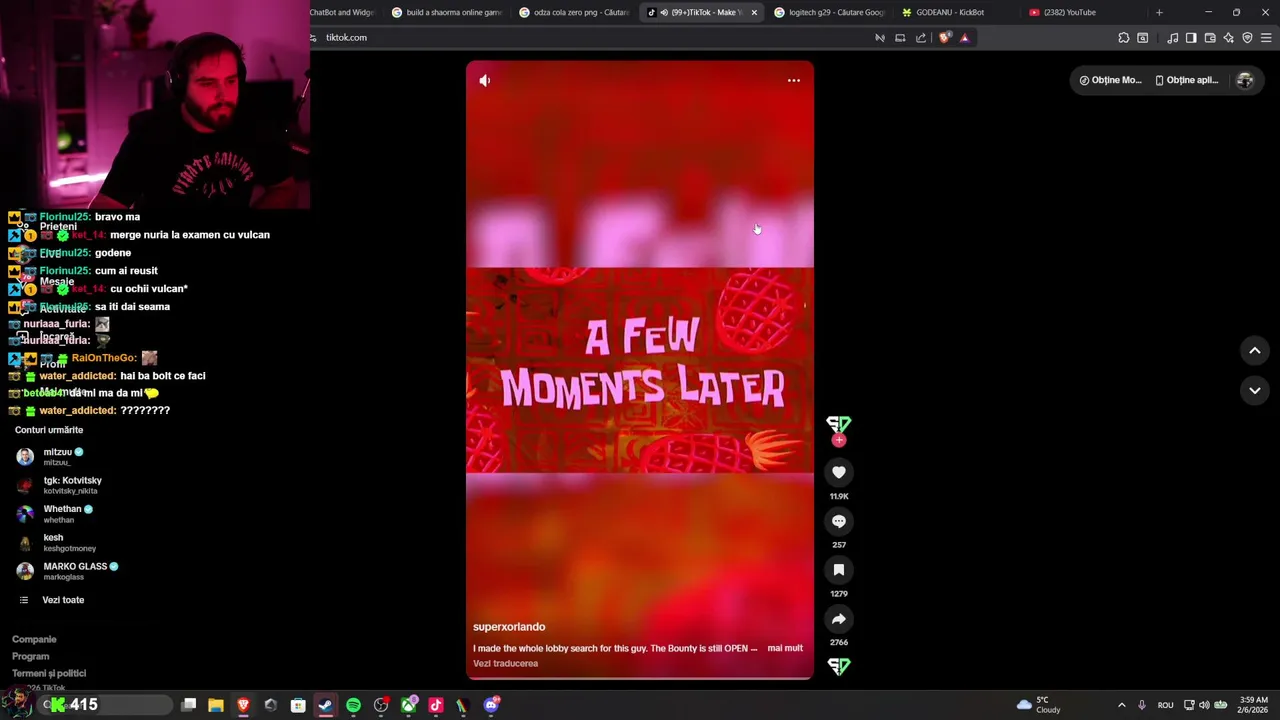The image size is (1280, 720).
Task: Go to next video with down chevron
Action: [x=1255, y=390]
